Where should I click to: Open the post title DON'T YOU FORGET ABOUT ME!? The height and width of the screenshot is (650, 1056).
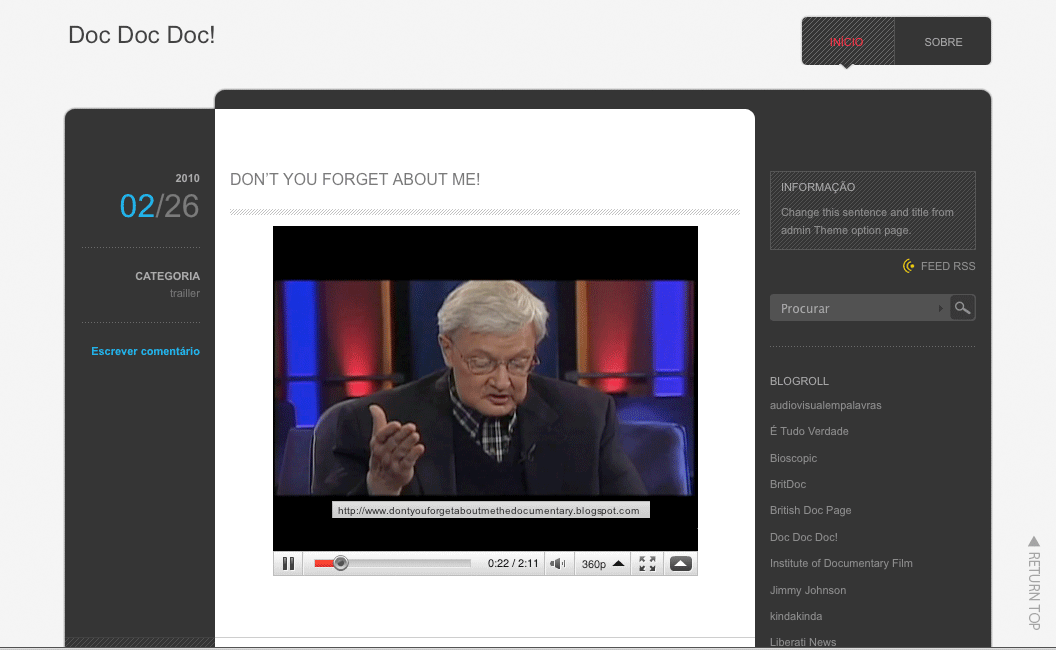355,179
